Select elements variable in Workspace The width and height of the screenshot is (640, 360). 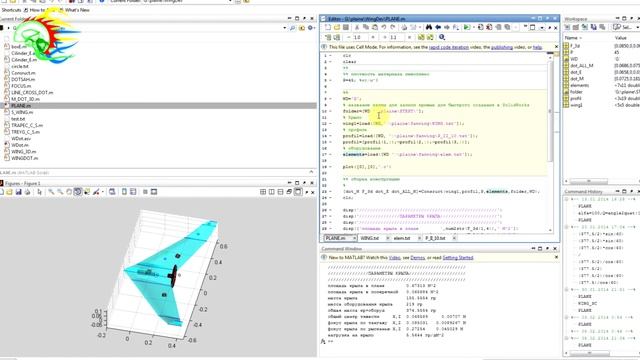tap(580, 85)
